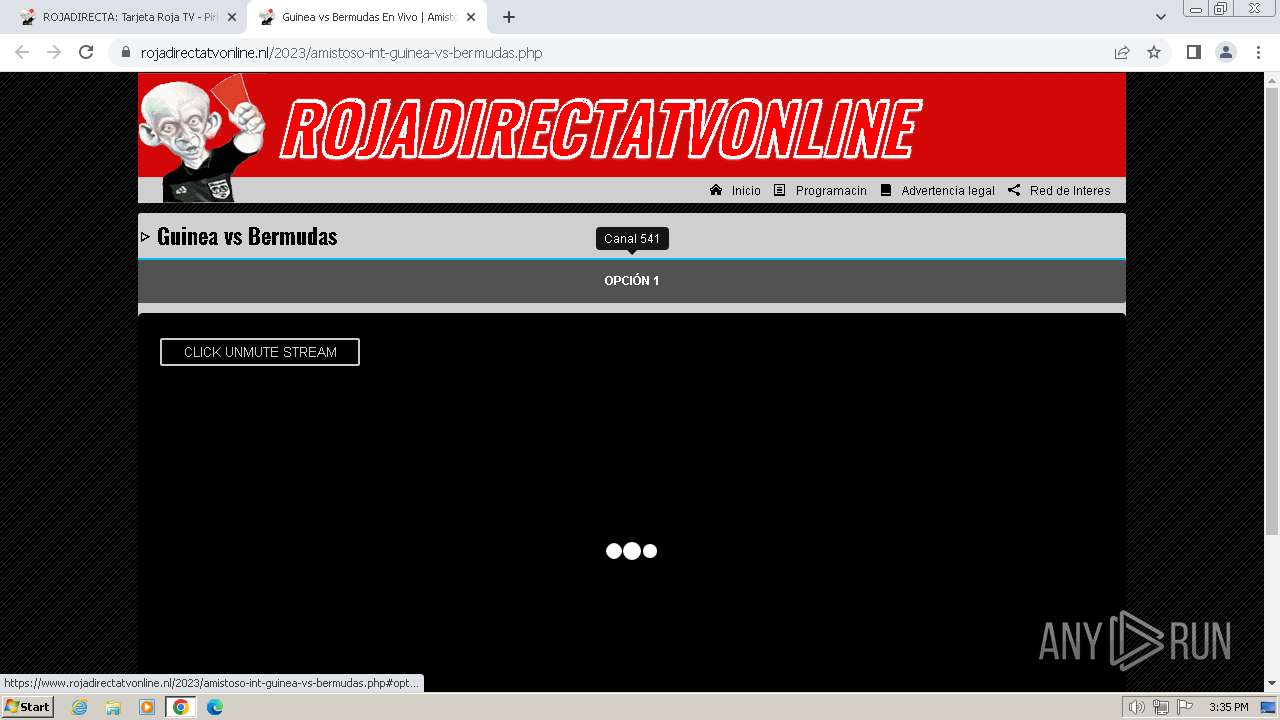Close the ROJADIRECTA Tarjeta Roja TV tab

[x=232, y=17]
